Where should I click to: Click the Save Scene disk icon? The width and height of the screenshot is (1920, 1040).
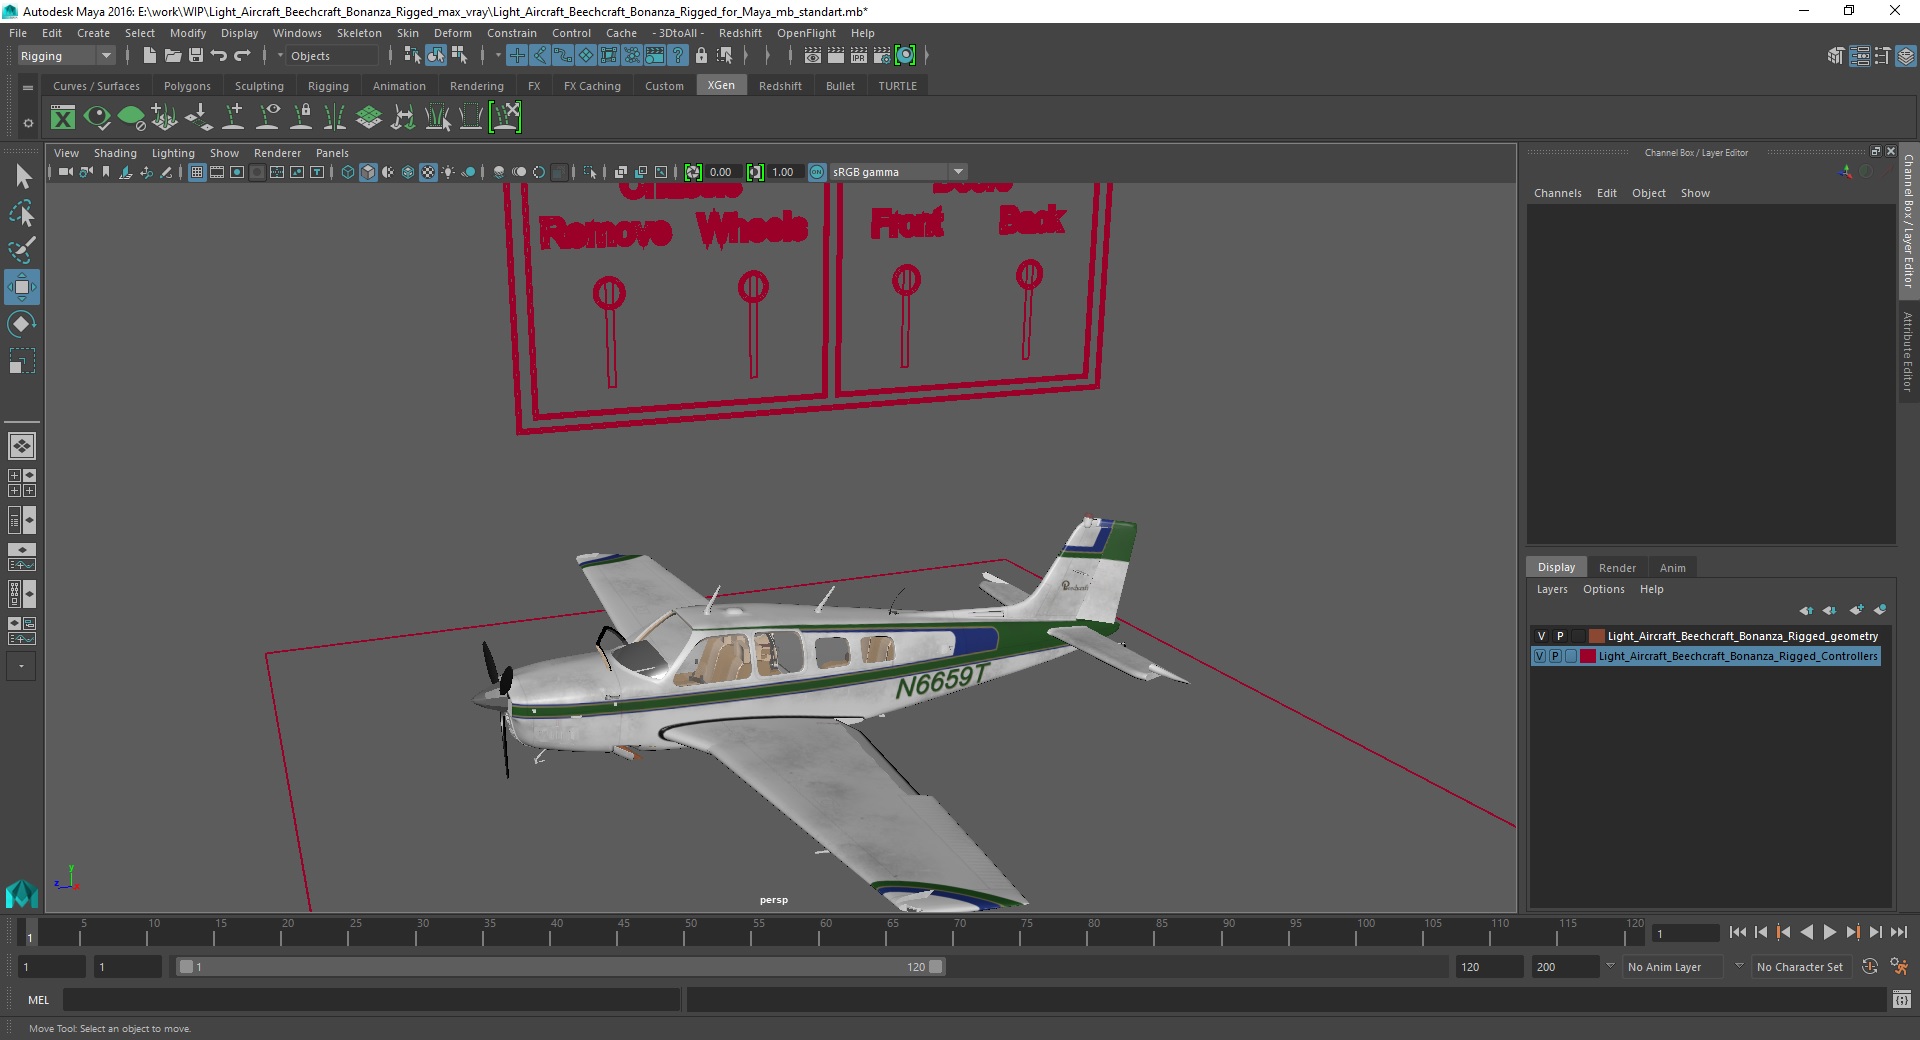click(x=196, y=56)
